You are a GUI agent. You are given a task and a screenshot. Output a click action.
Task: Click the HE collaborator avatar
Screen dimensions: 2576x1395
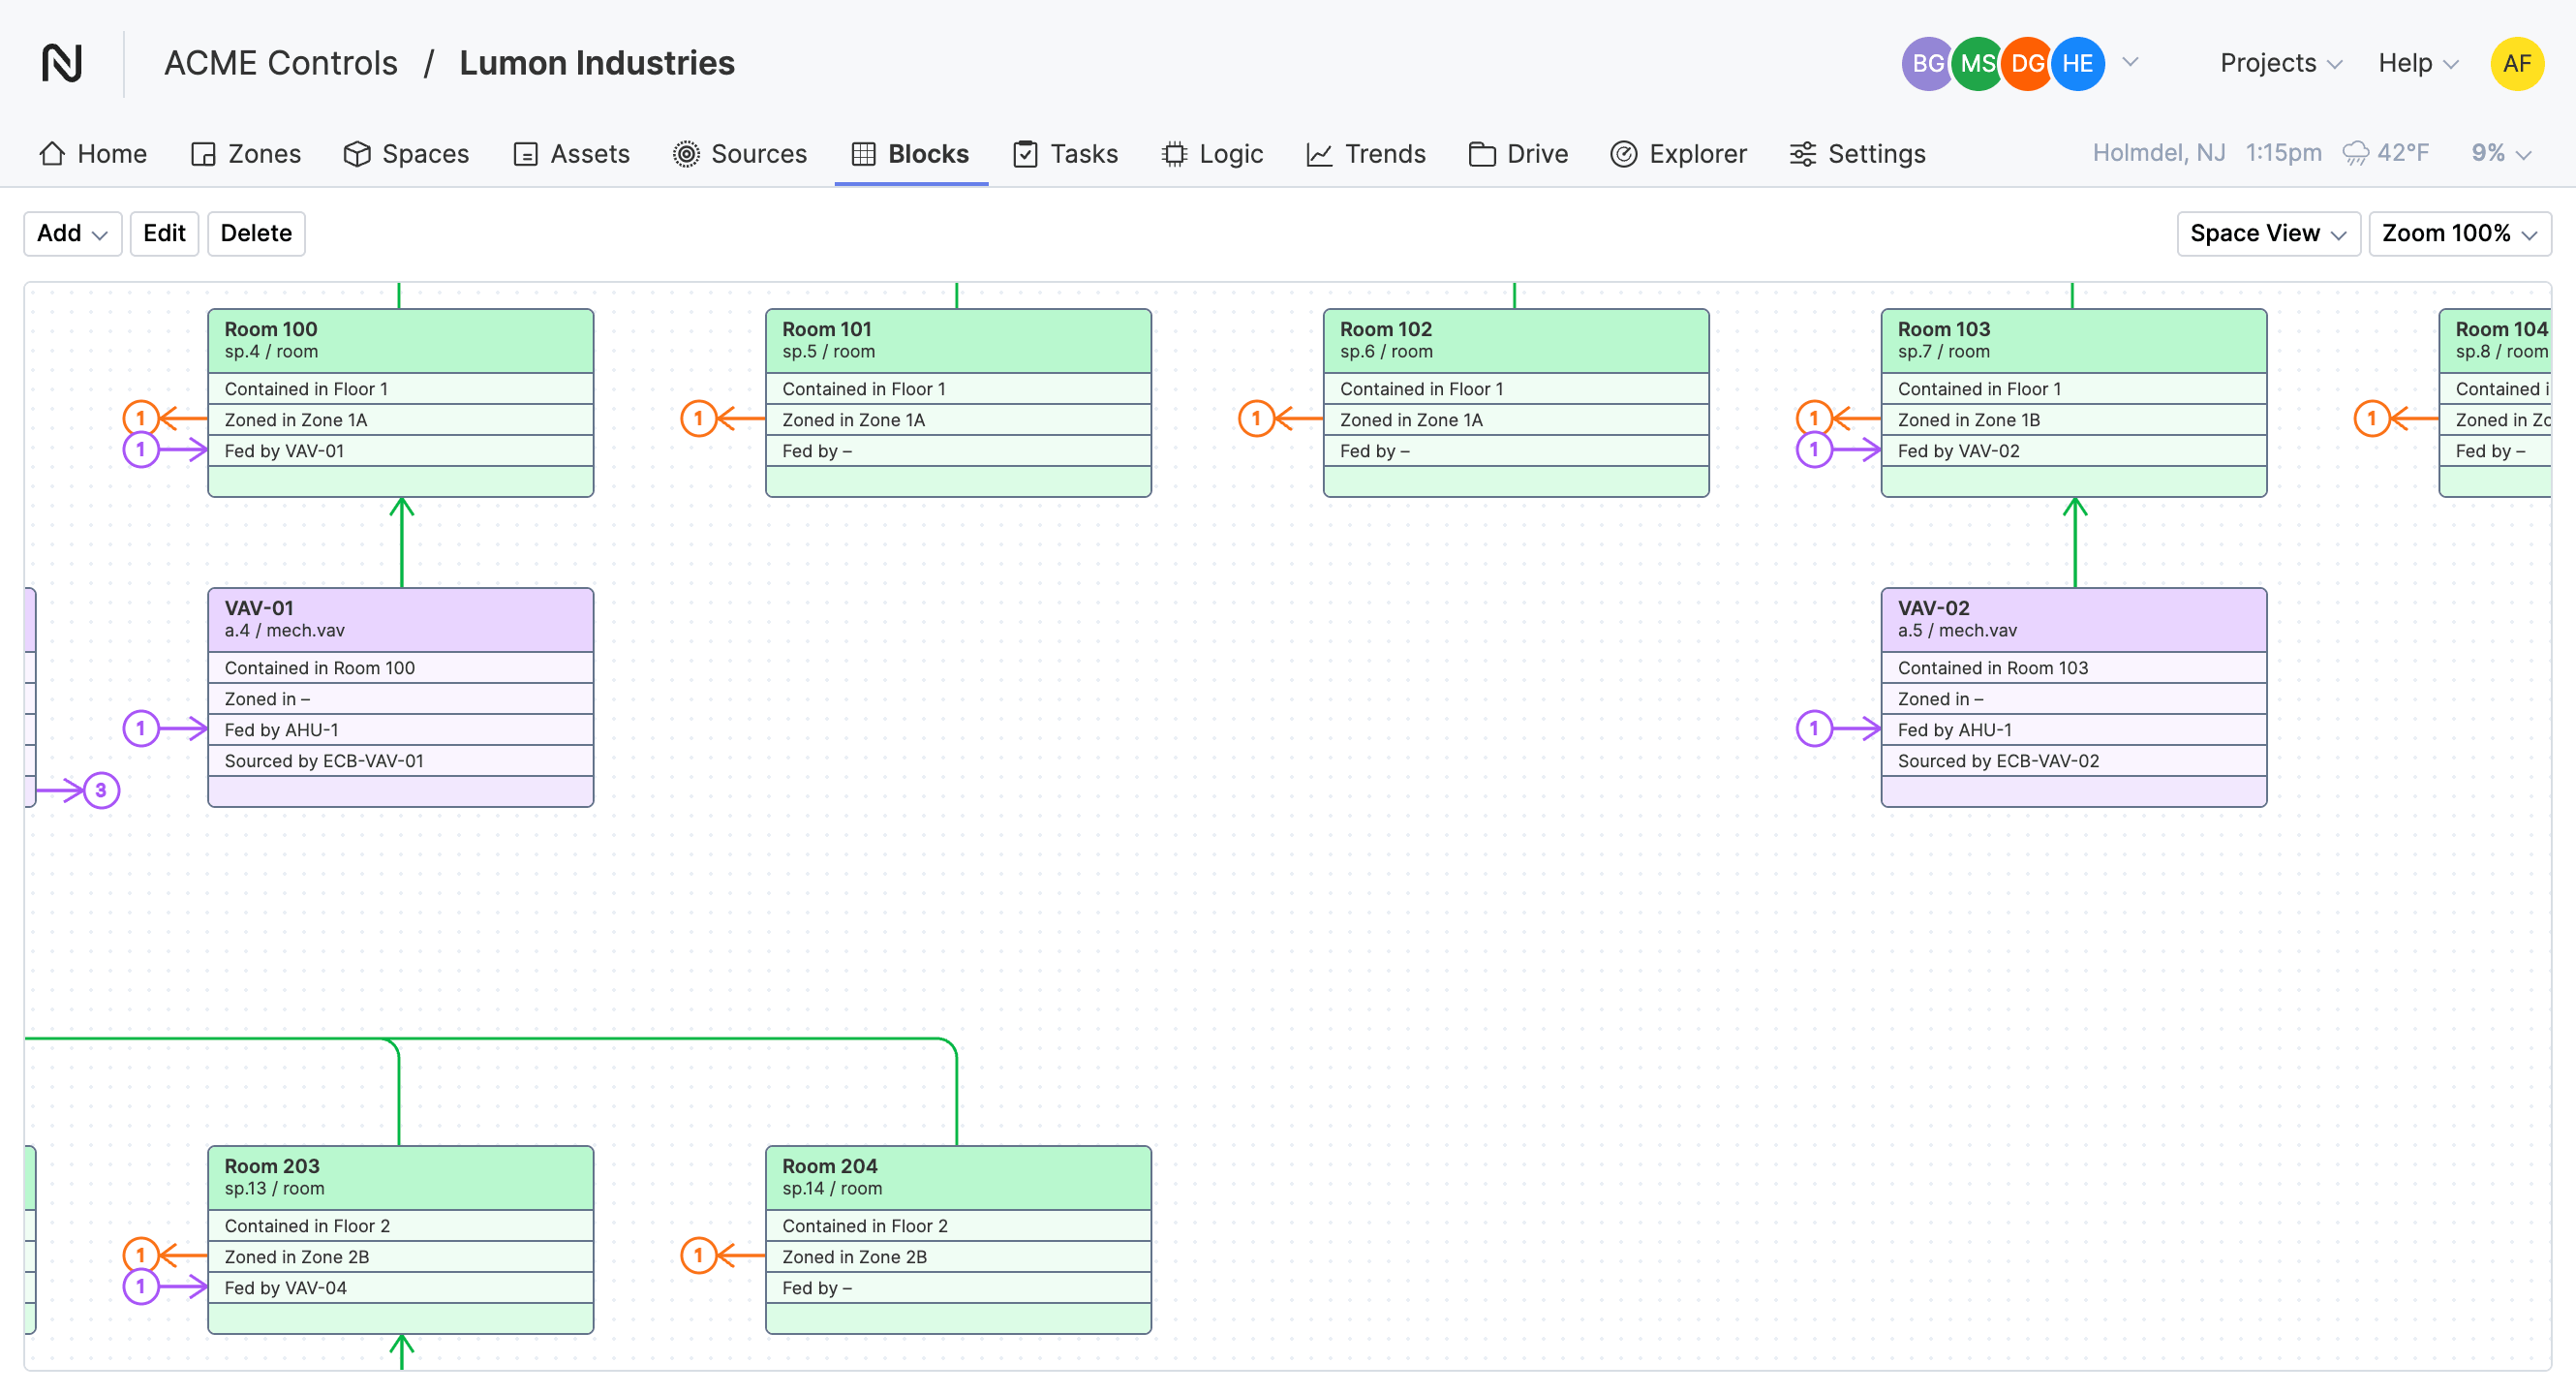(2077, 63)
